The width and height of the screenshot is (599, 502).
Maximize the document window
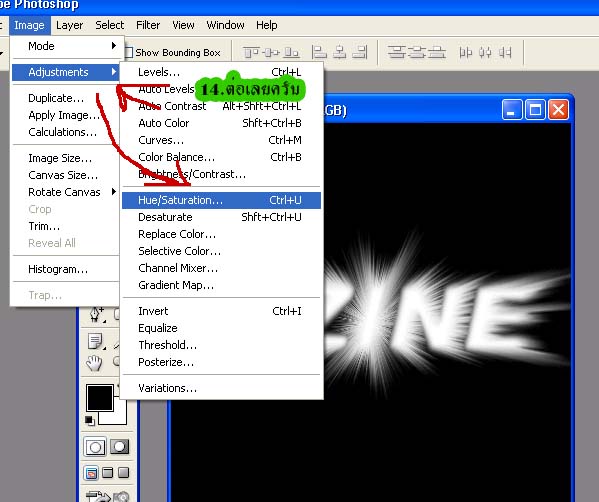pyautogui.click(x=535, y=110)
